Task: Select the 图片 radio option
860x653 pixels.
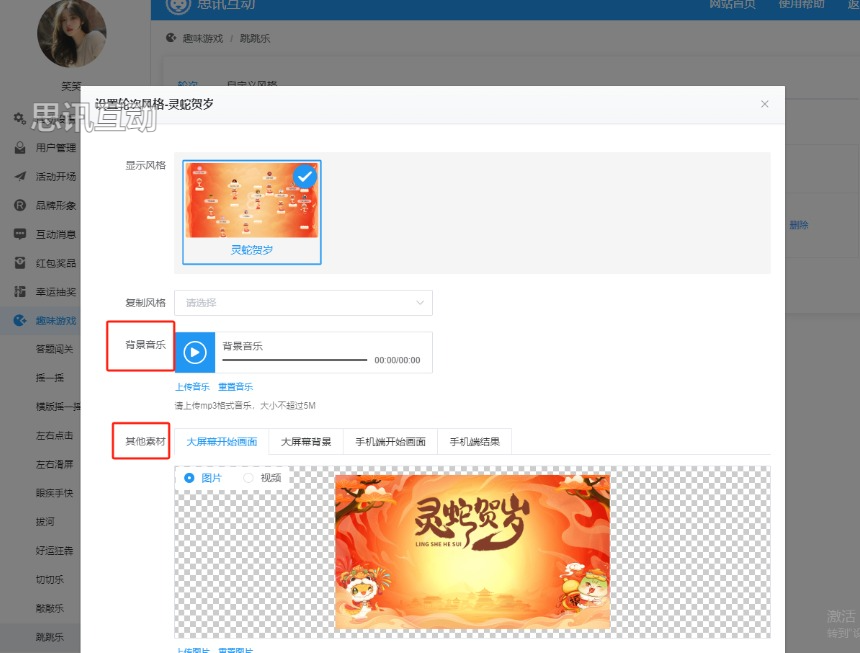Action: click(189, 478)
